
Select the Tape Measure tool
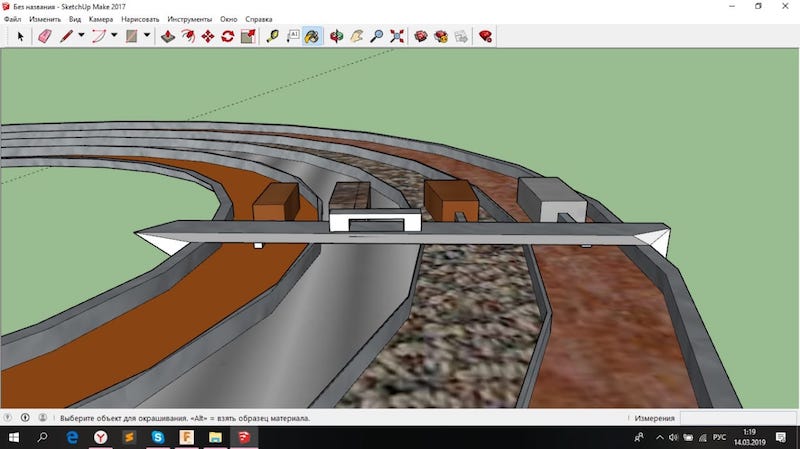click(272, 36)
